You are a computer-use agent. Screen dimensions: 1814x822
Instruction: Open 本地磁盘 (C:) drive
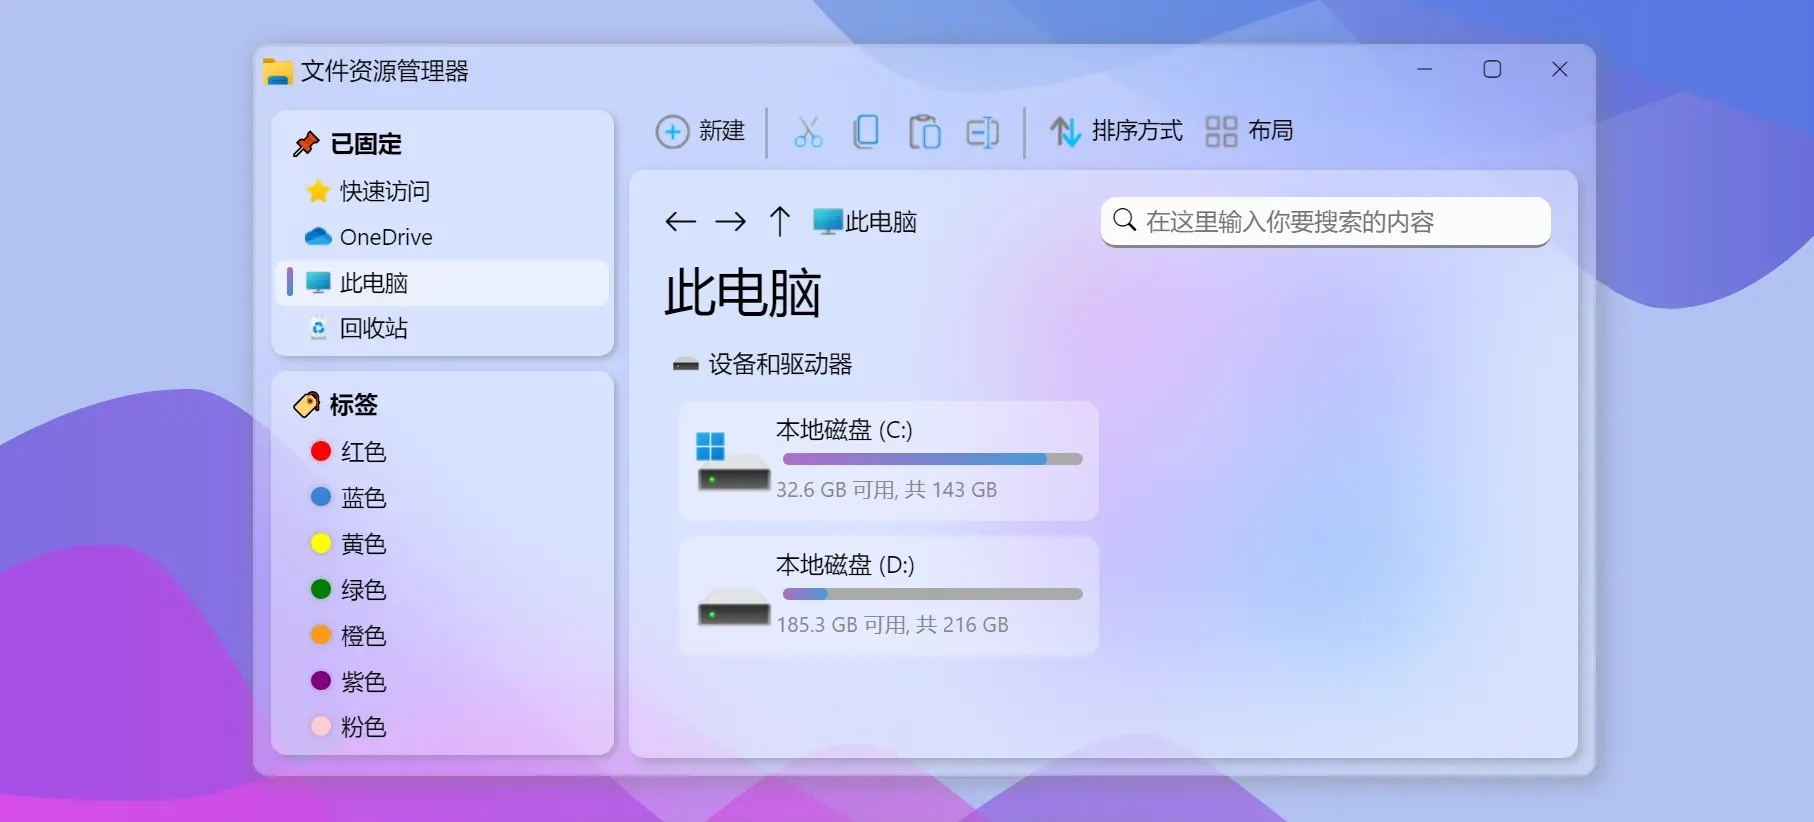click(x=888, y=461)
